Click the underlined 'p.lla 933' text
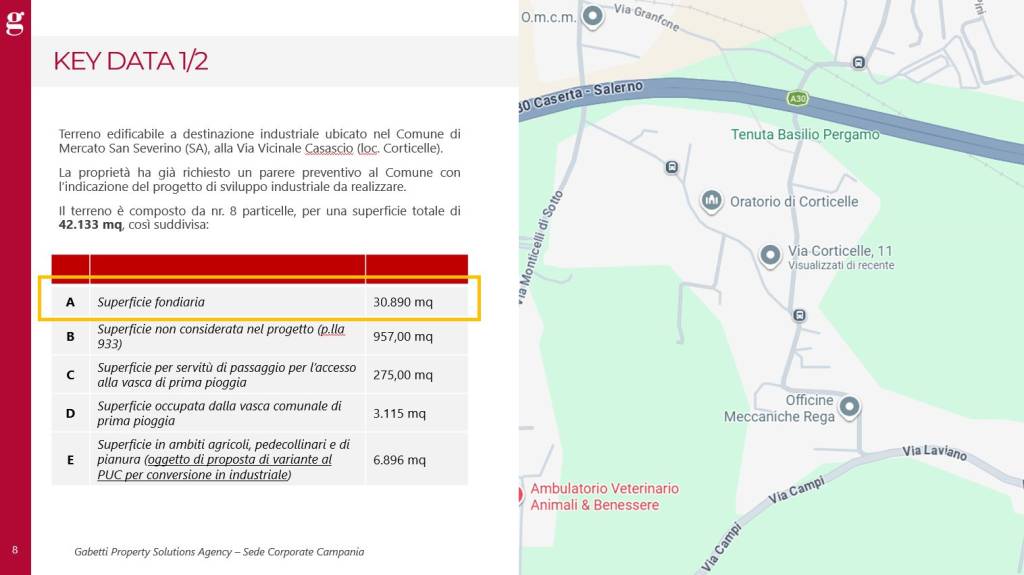Image resolution: width=1024 pixels, height=575 pixels. point(220,336)
